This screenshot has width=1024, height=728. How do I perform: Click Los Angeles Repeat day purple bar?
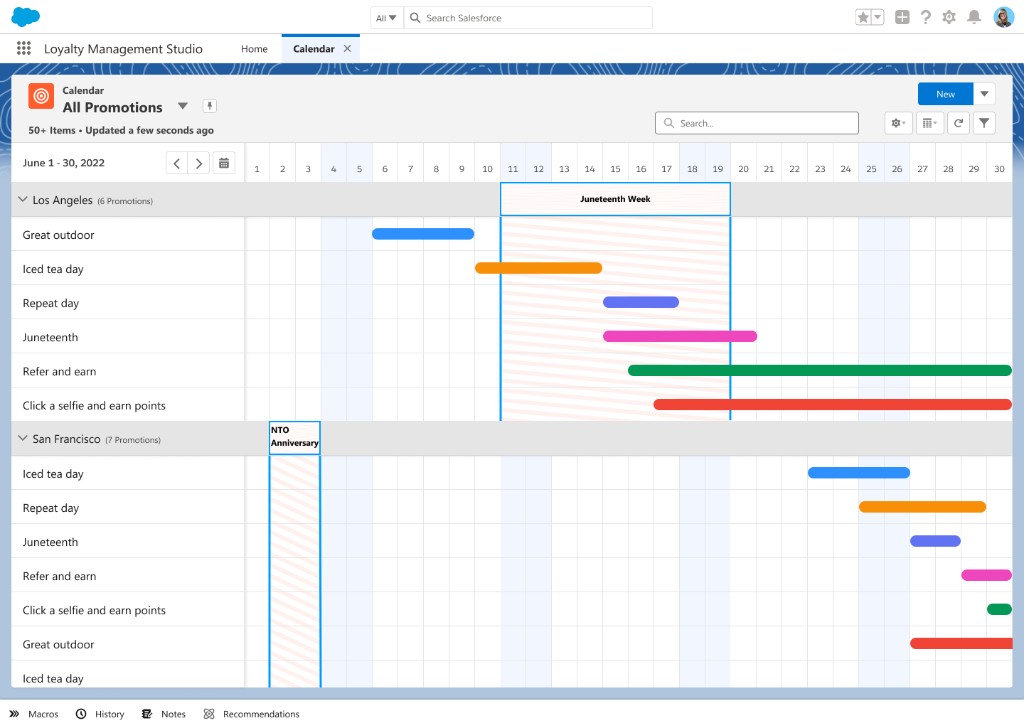click(641, 302)
